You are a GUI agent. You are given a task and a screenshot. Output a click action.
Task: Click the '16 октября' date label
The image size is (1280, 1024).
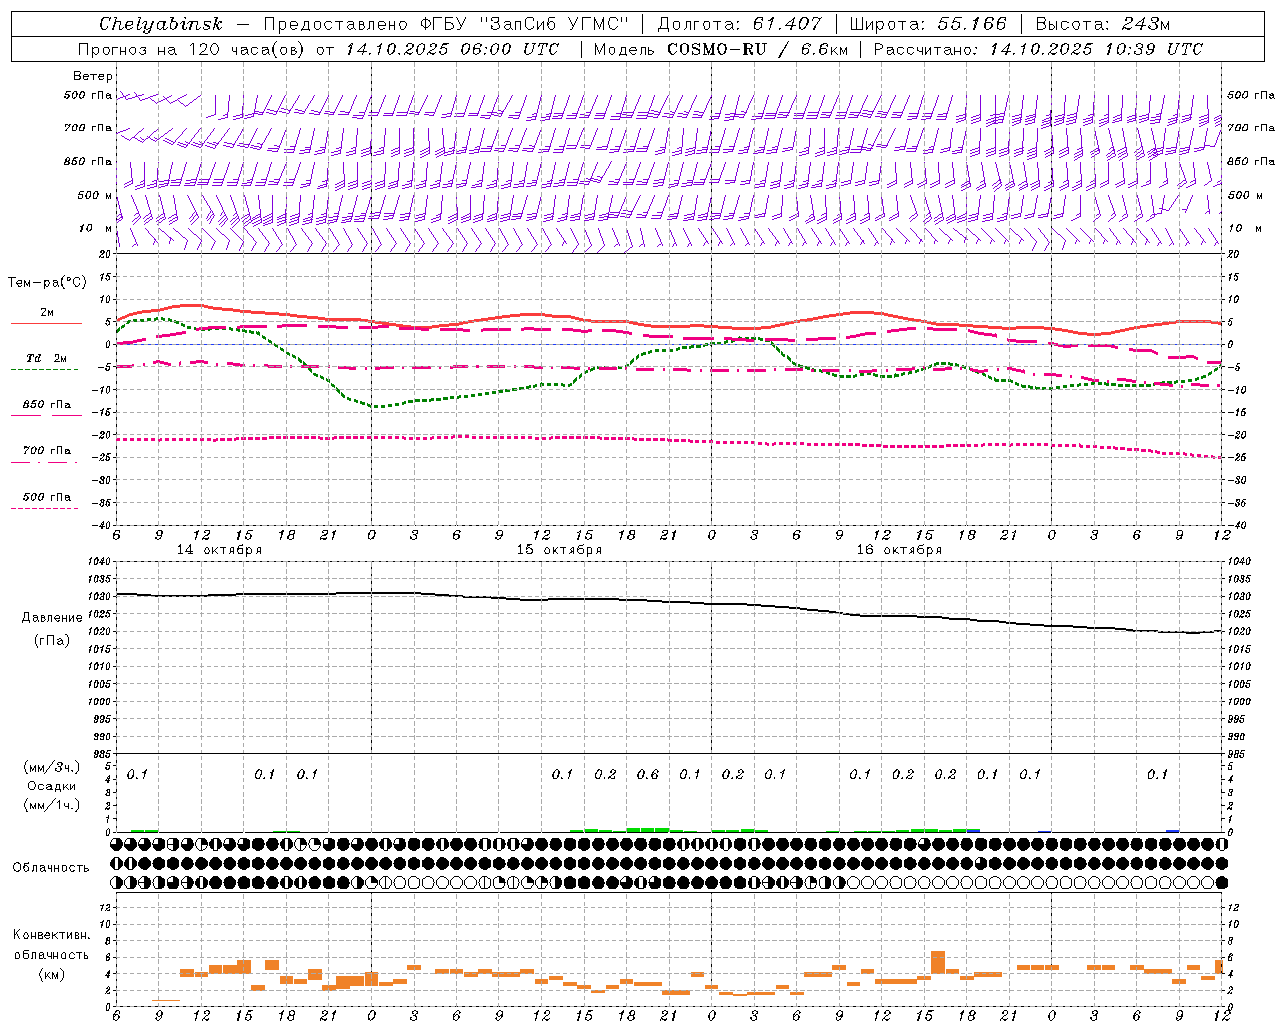tap(899, 550)
